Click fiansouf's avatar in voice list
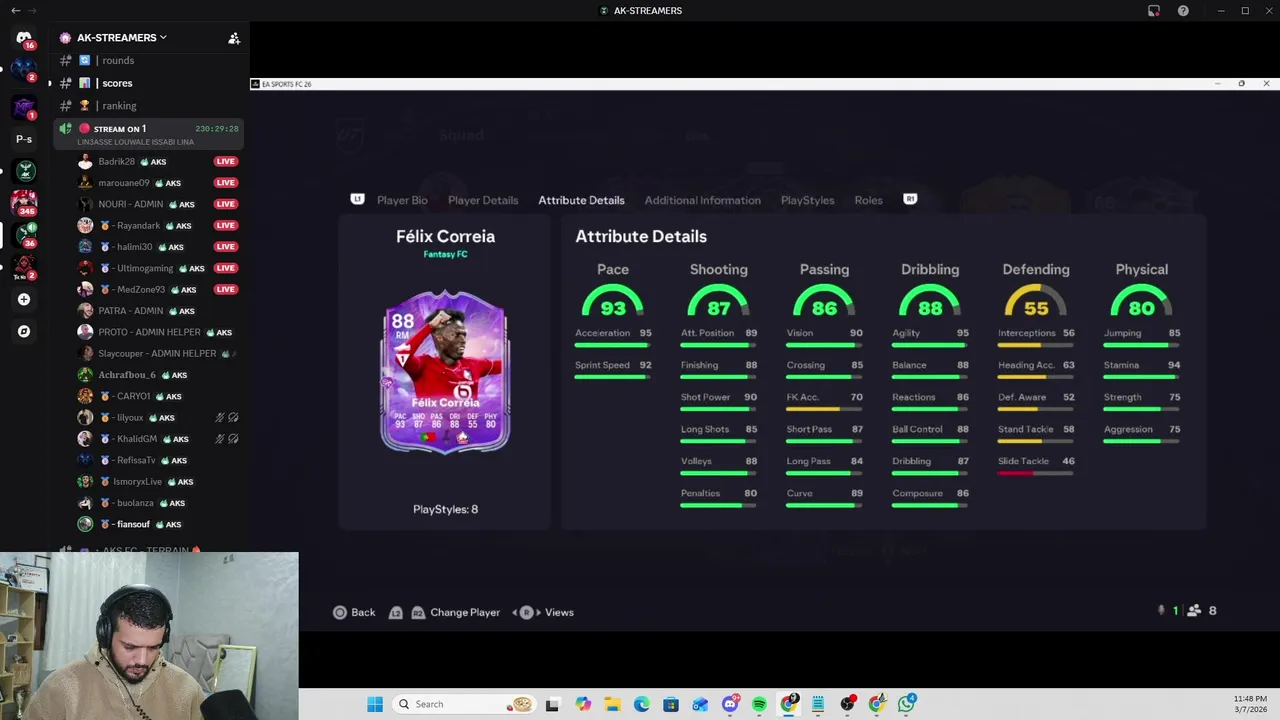 85,524
